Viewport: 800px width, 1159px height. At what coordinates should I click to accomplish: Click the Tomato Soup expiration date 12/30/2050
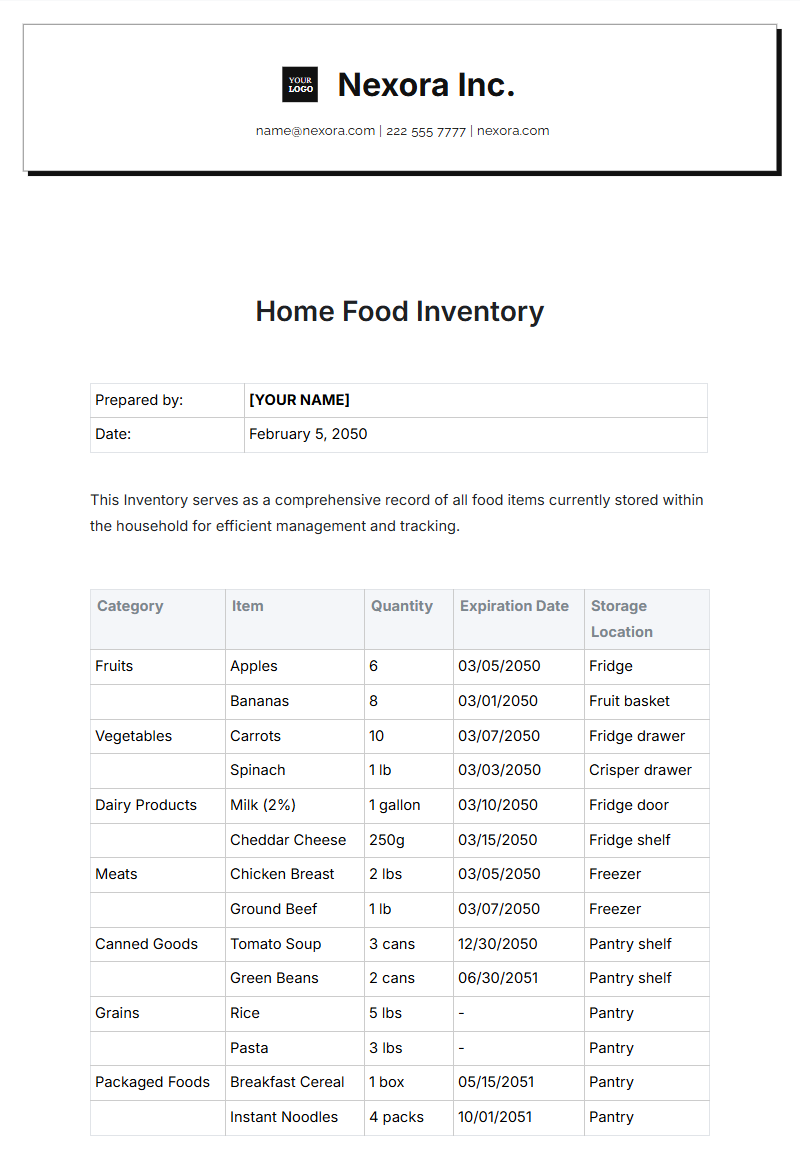498,944
